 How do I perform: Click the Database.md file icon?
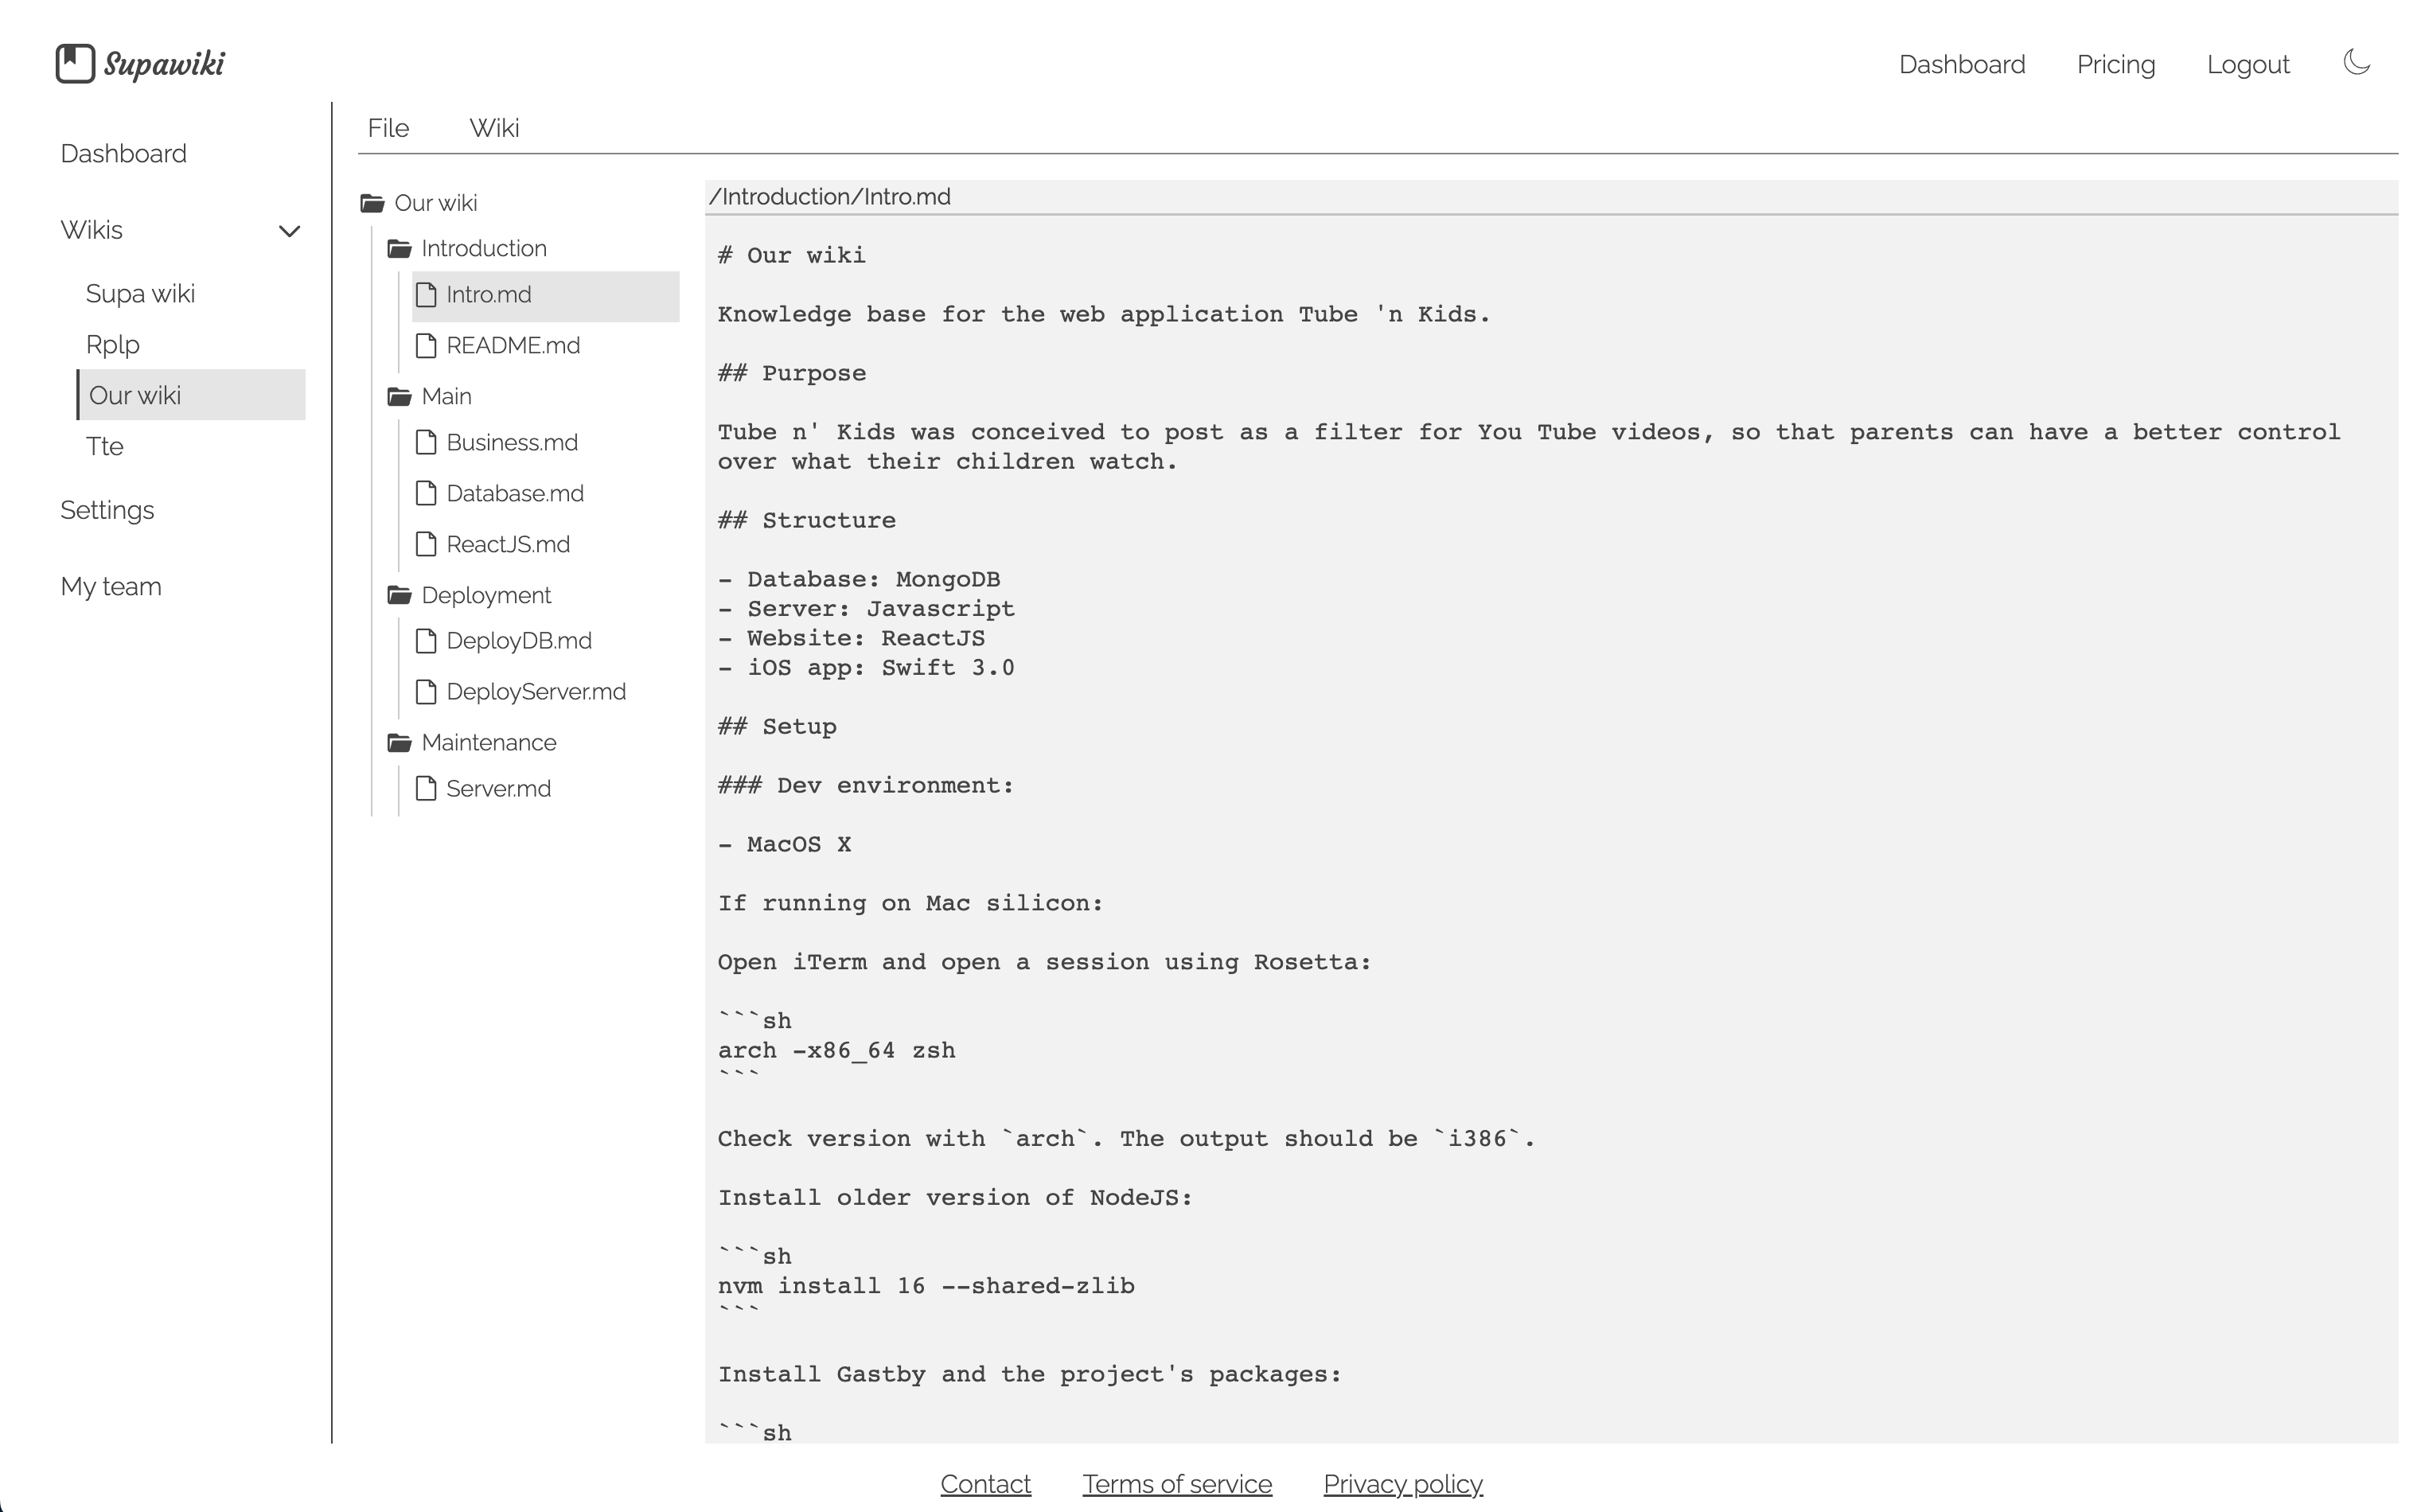[x=426, y=494]
